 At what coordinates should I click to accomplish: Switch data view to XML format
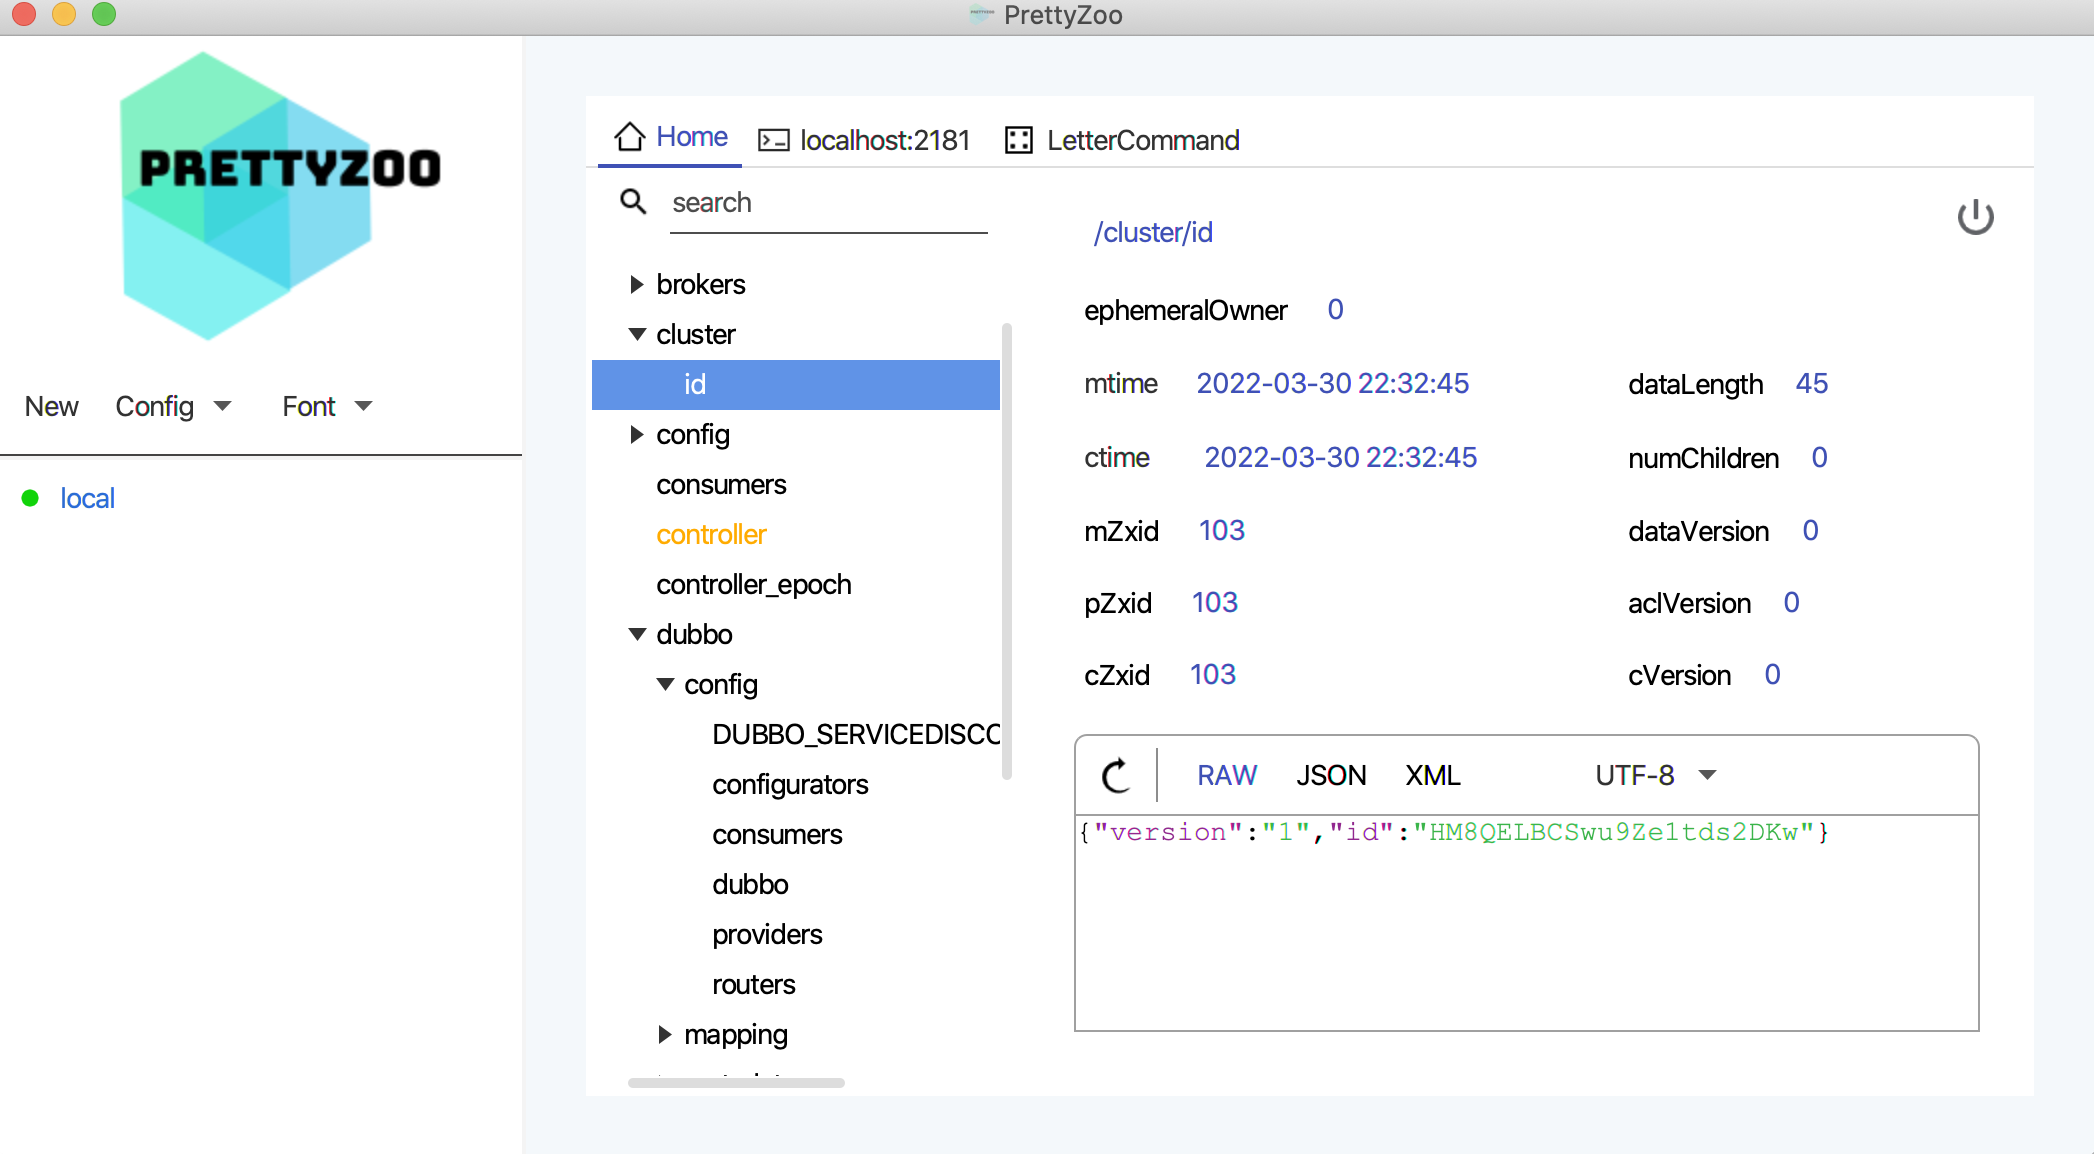click(1432, 776)
